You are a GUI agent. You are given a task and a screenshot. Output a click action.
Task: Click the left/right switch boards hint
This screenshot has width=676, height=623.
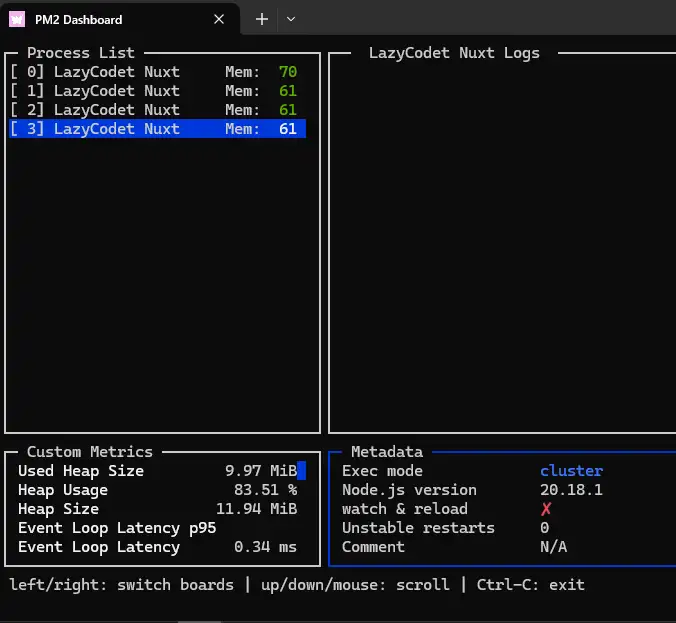point(122,585)
